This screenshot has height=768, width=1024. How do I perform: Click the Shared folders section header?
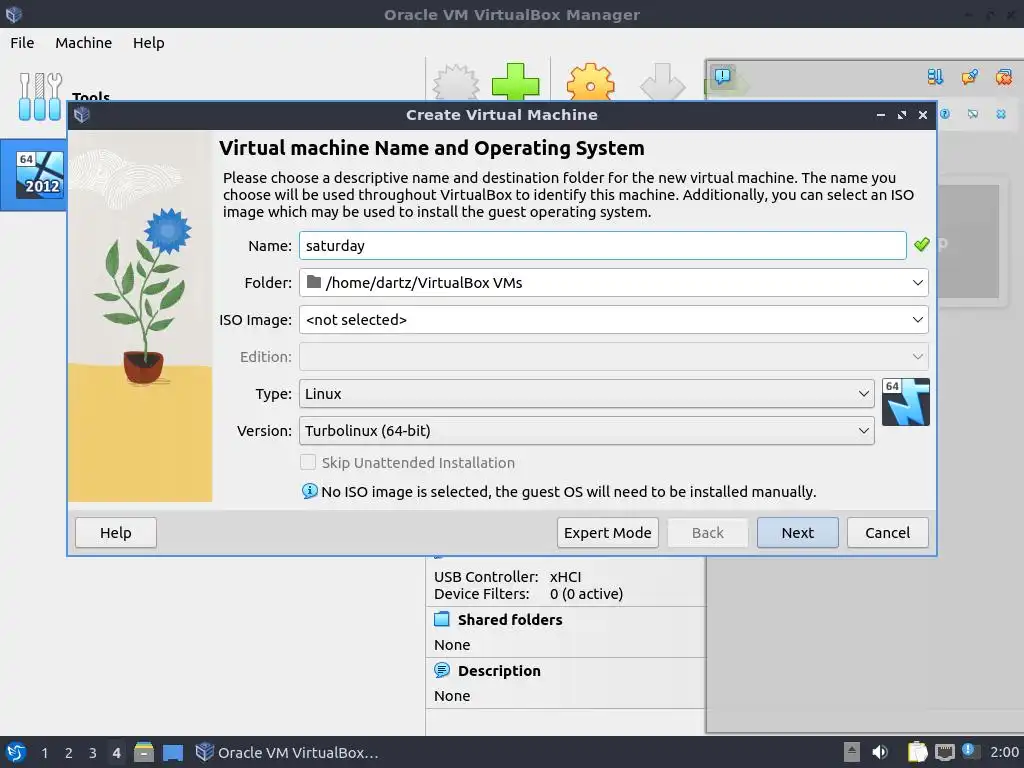pyautogui.click(x=510, y=620)
